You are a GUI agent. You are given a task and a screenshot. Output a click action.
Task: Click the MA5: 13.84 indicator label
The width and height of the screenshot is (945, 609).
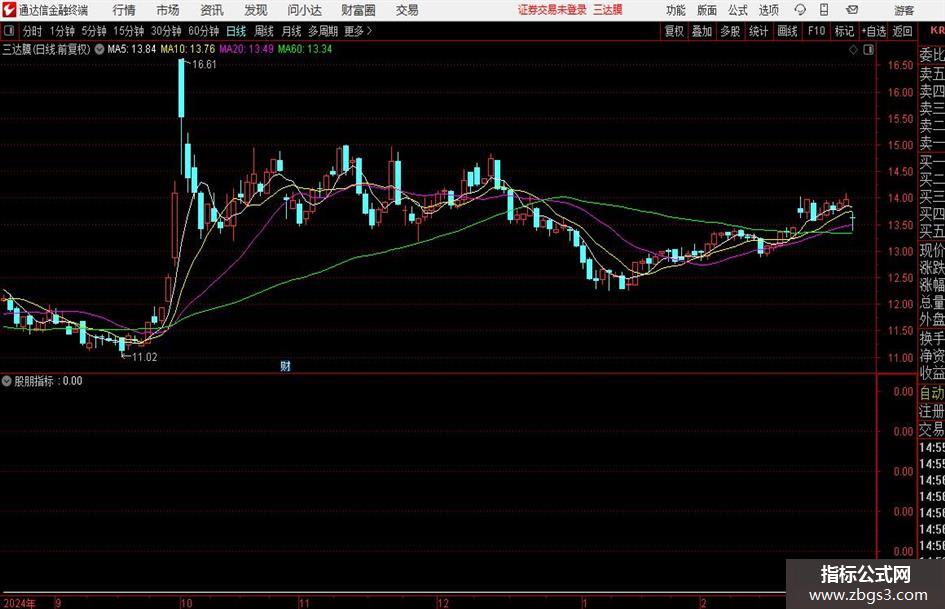(x=132, y=49)
